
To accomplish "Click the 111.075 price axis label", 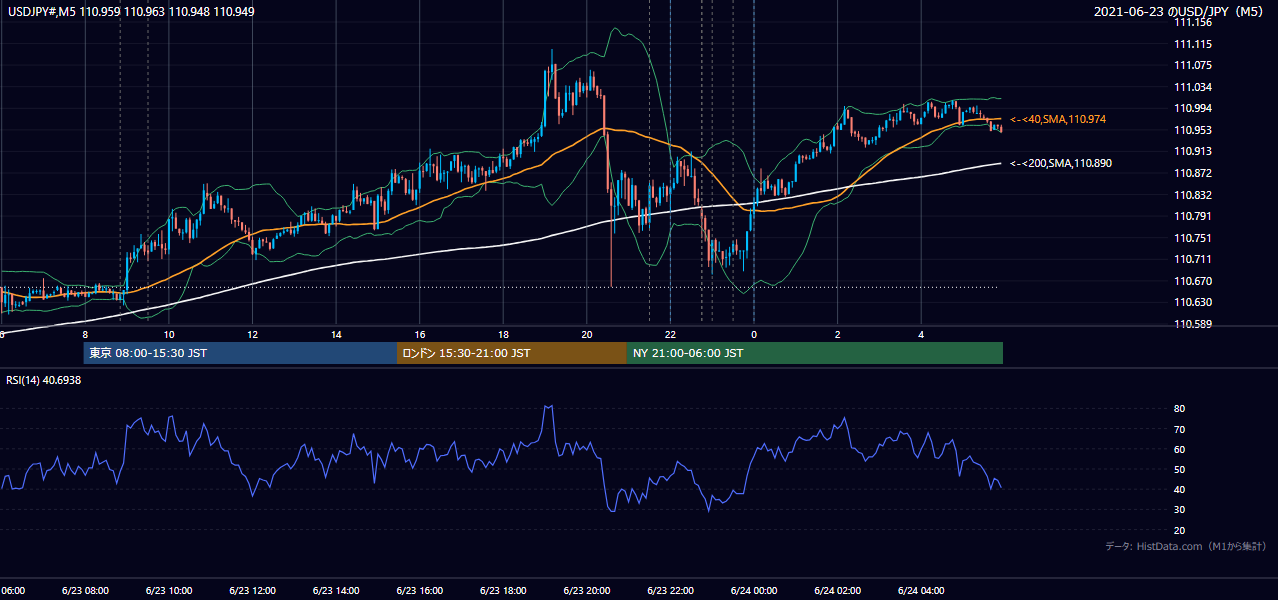I will (x=1193, y=65).
